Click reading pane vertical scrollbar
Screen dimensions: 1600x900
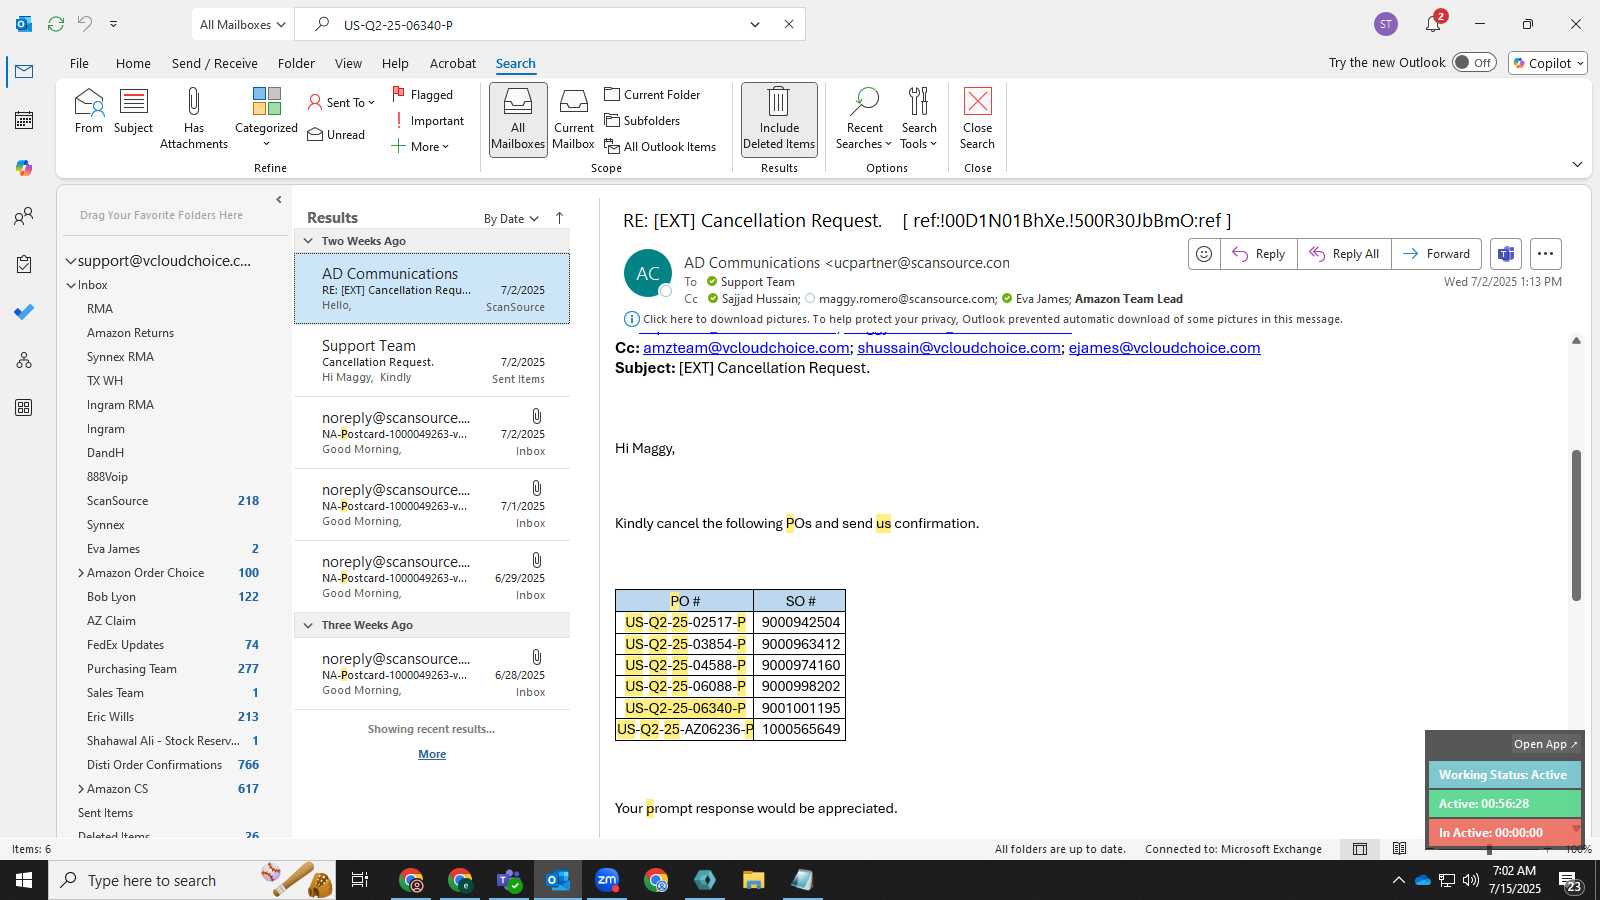pyautogui.click(x=1576, y=525)
